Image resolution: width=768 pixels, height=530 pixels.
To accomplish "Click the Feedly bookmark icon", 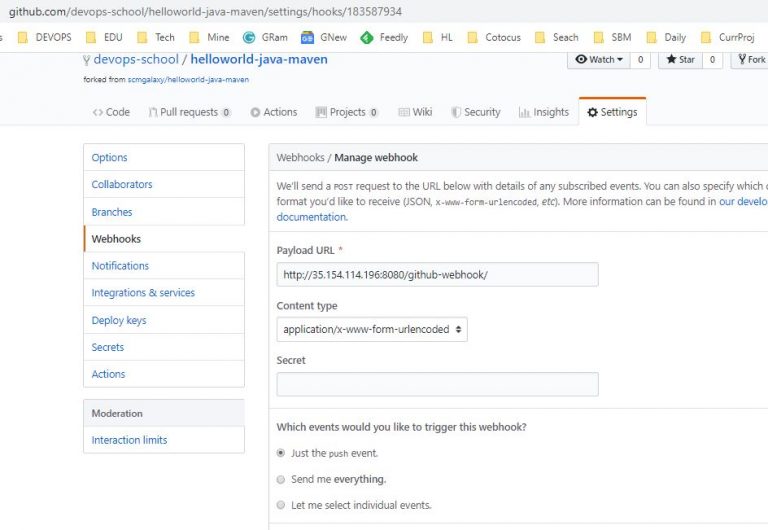I will pos(365,37).
